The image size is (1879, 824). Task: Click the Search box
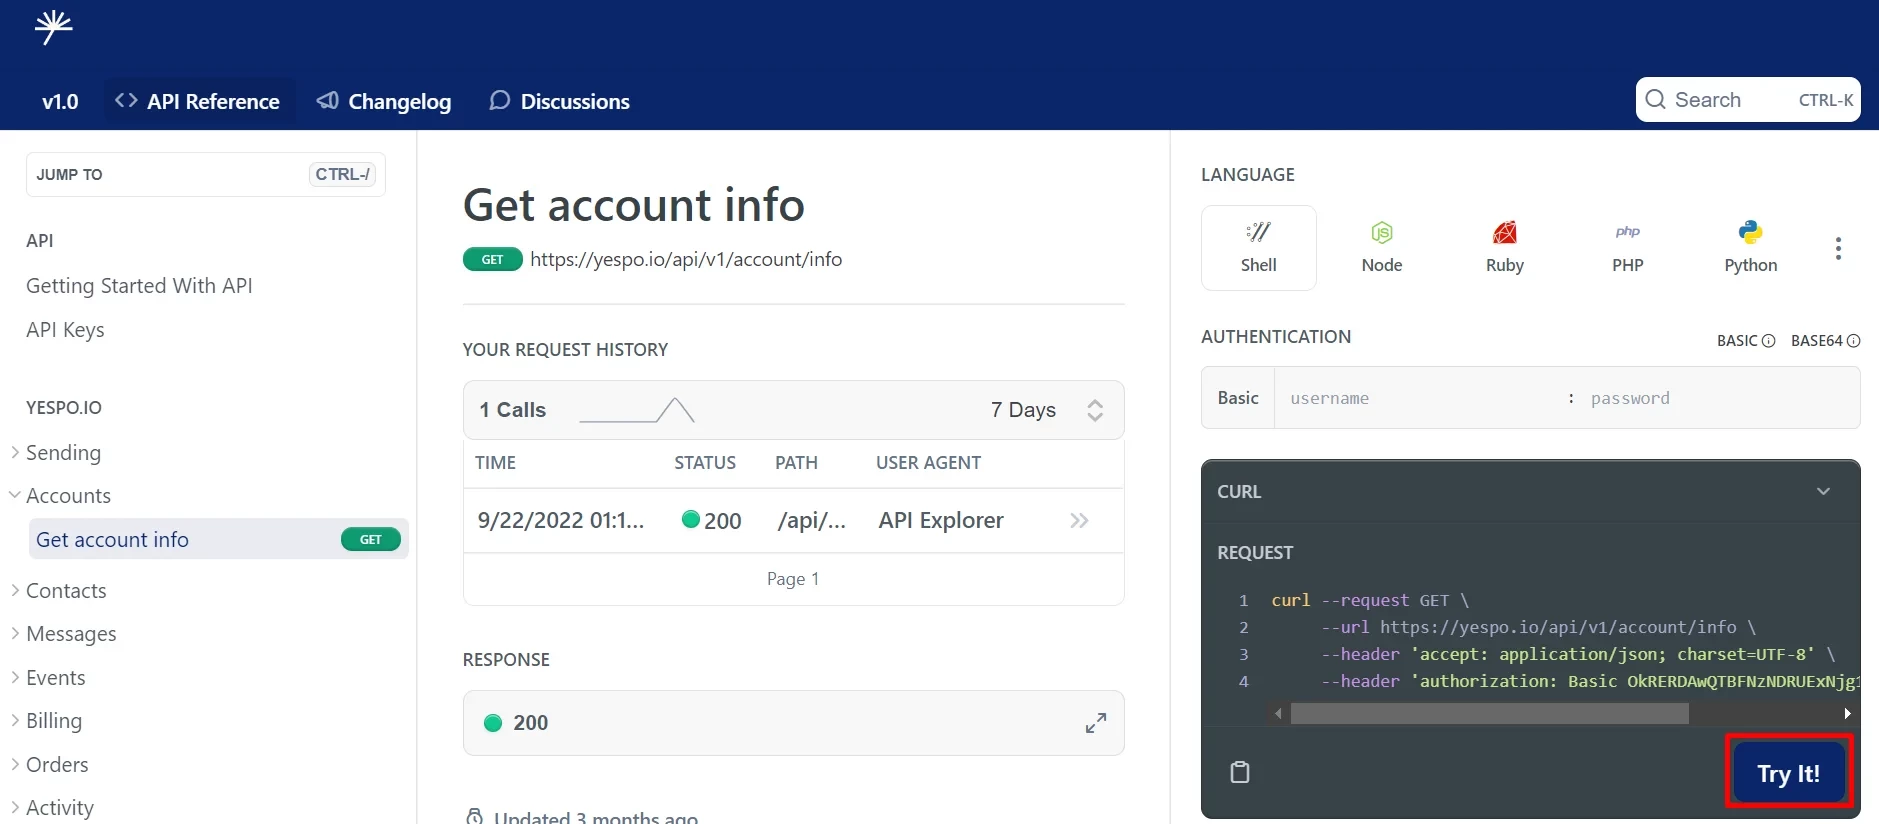coord(1748,99)
